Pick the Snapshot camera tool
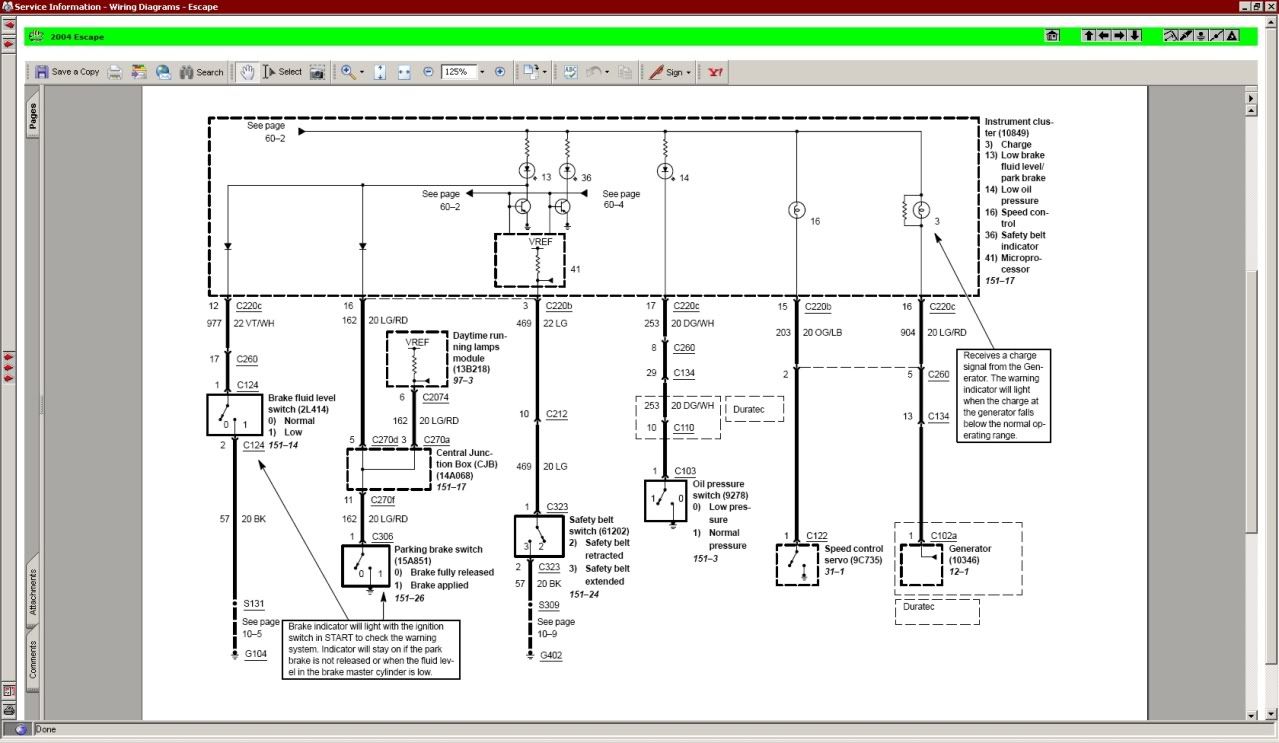This screenshot has width=1279, height=743. pos(317,72)
